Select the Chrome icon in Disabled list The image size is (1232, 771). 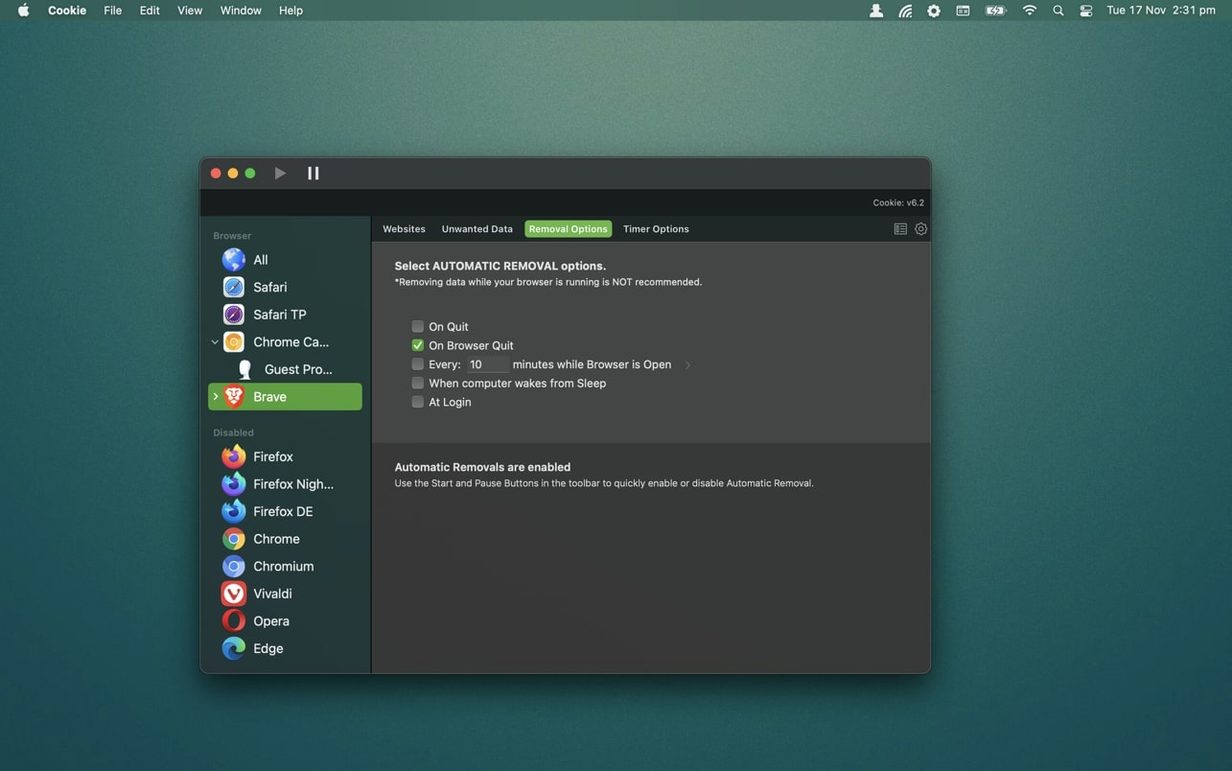pyautogui.click(x=234, y=539)
